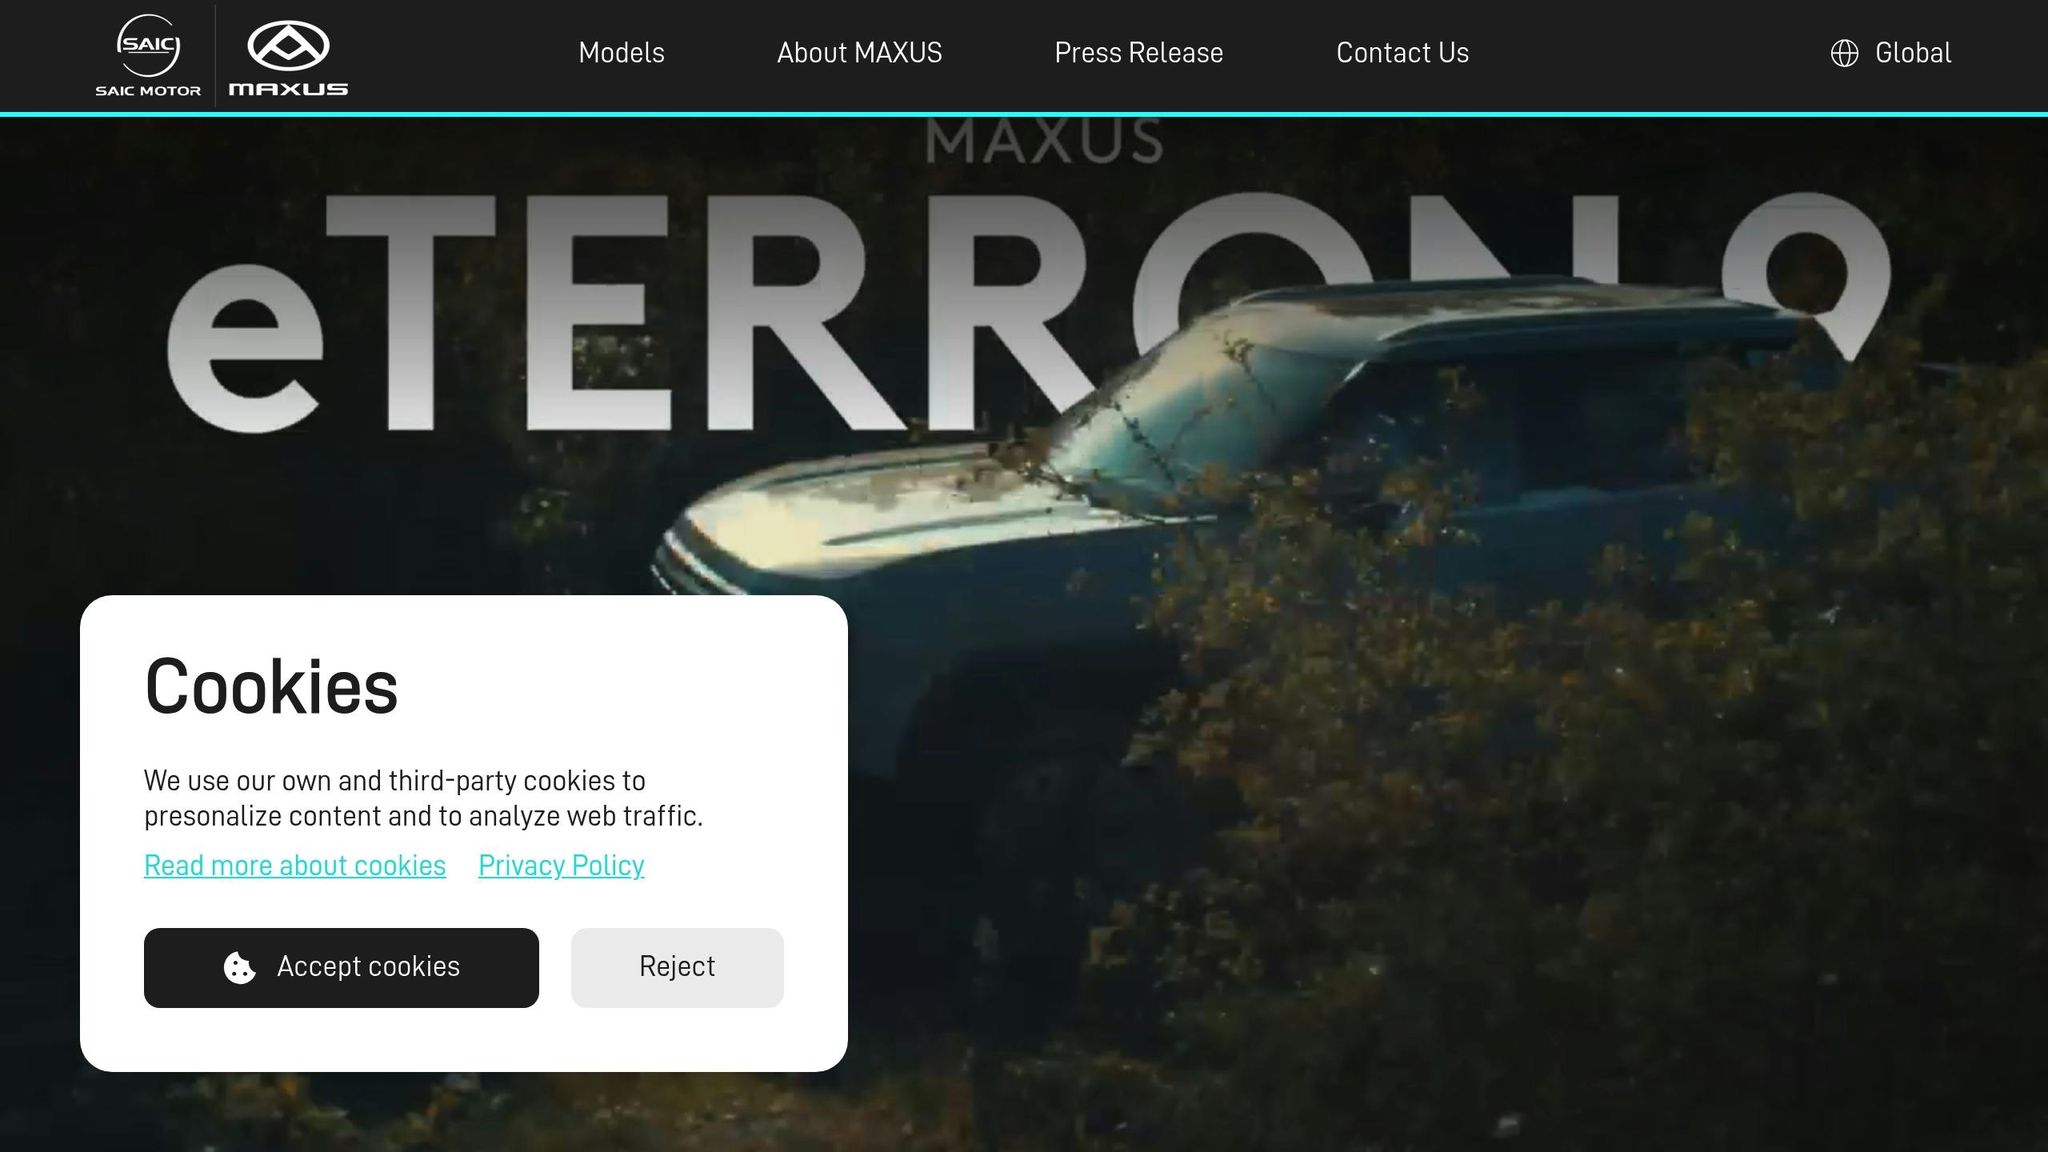Click the globe icon in the header
This screenshot has width=2048, height=1152.
[x=1844, y=53]
